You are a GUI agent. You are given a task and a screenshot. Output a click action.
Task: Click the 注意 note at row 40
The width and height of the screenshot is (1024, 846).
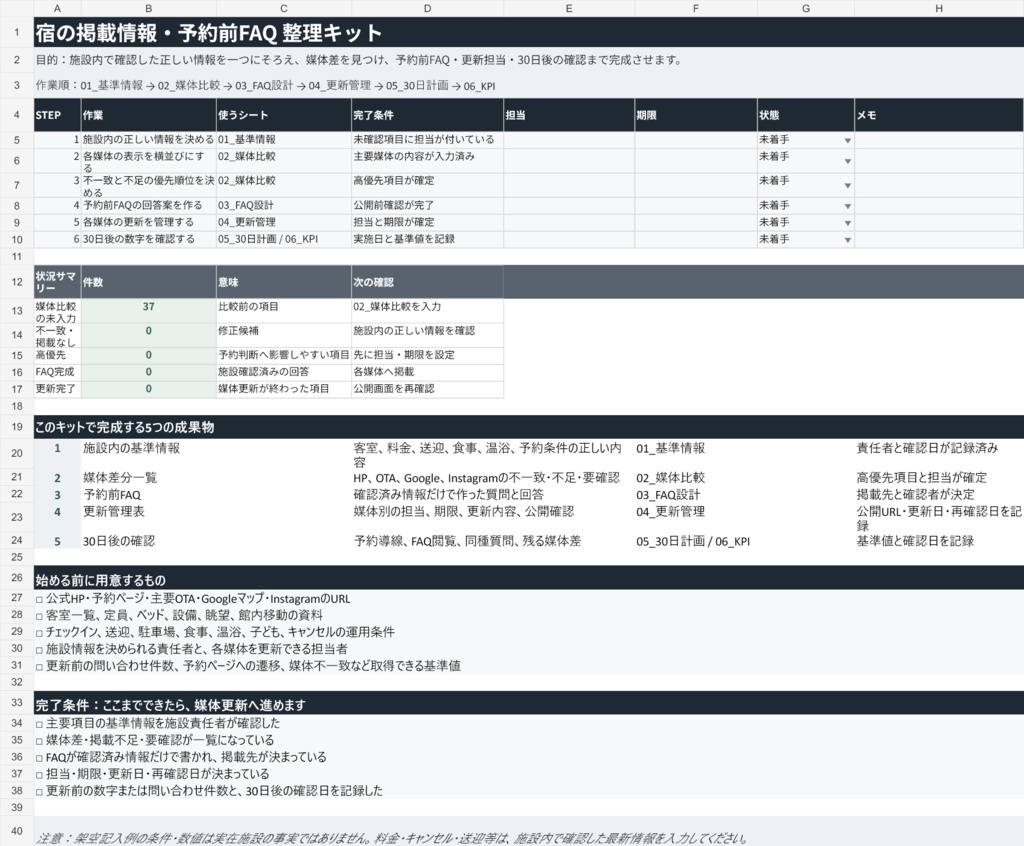529,833
